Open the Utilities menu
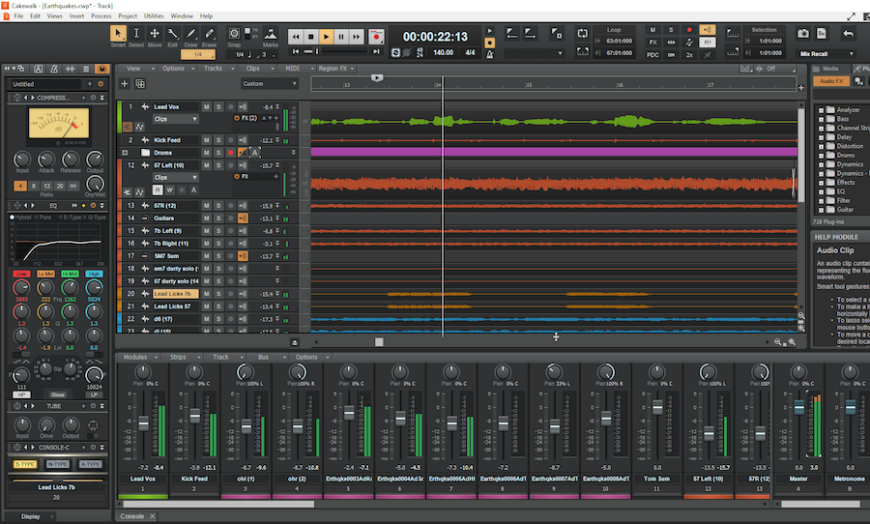The height and width of the screenshot is (524, 870). click(x=154, y=16)
